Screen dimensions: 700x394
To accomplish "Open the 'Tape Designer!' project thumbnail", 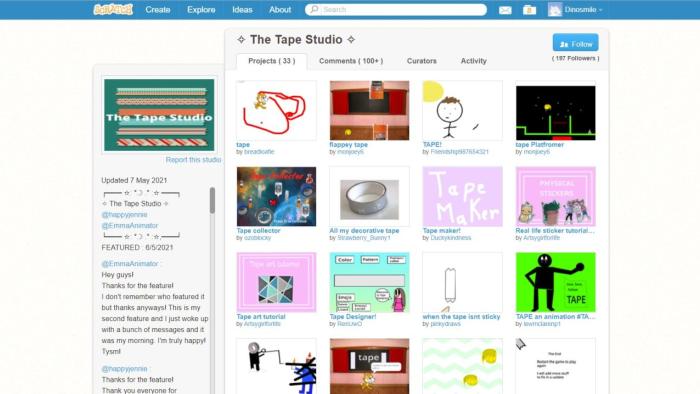I will pos(369,282).
